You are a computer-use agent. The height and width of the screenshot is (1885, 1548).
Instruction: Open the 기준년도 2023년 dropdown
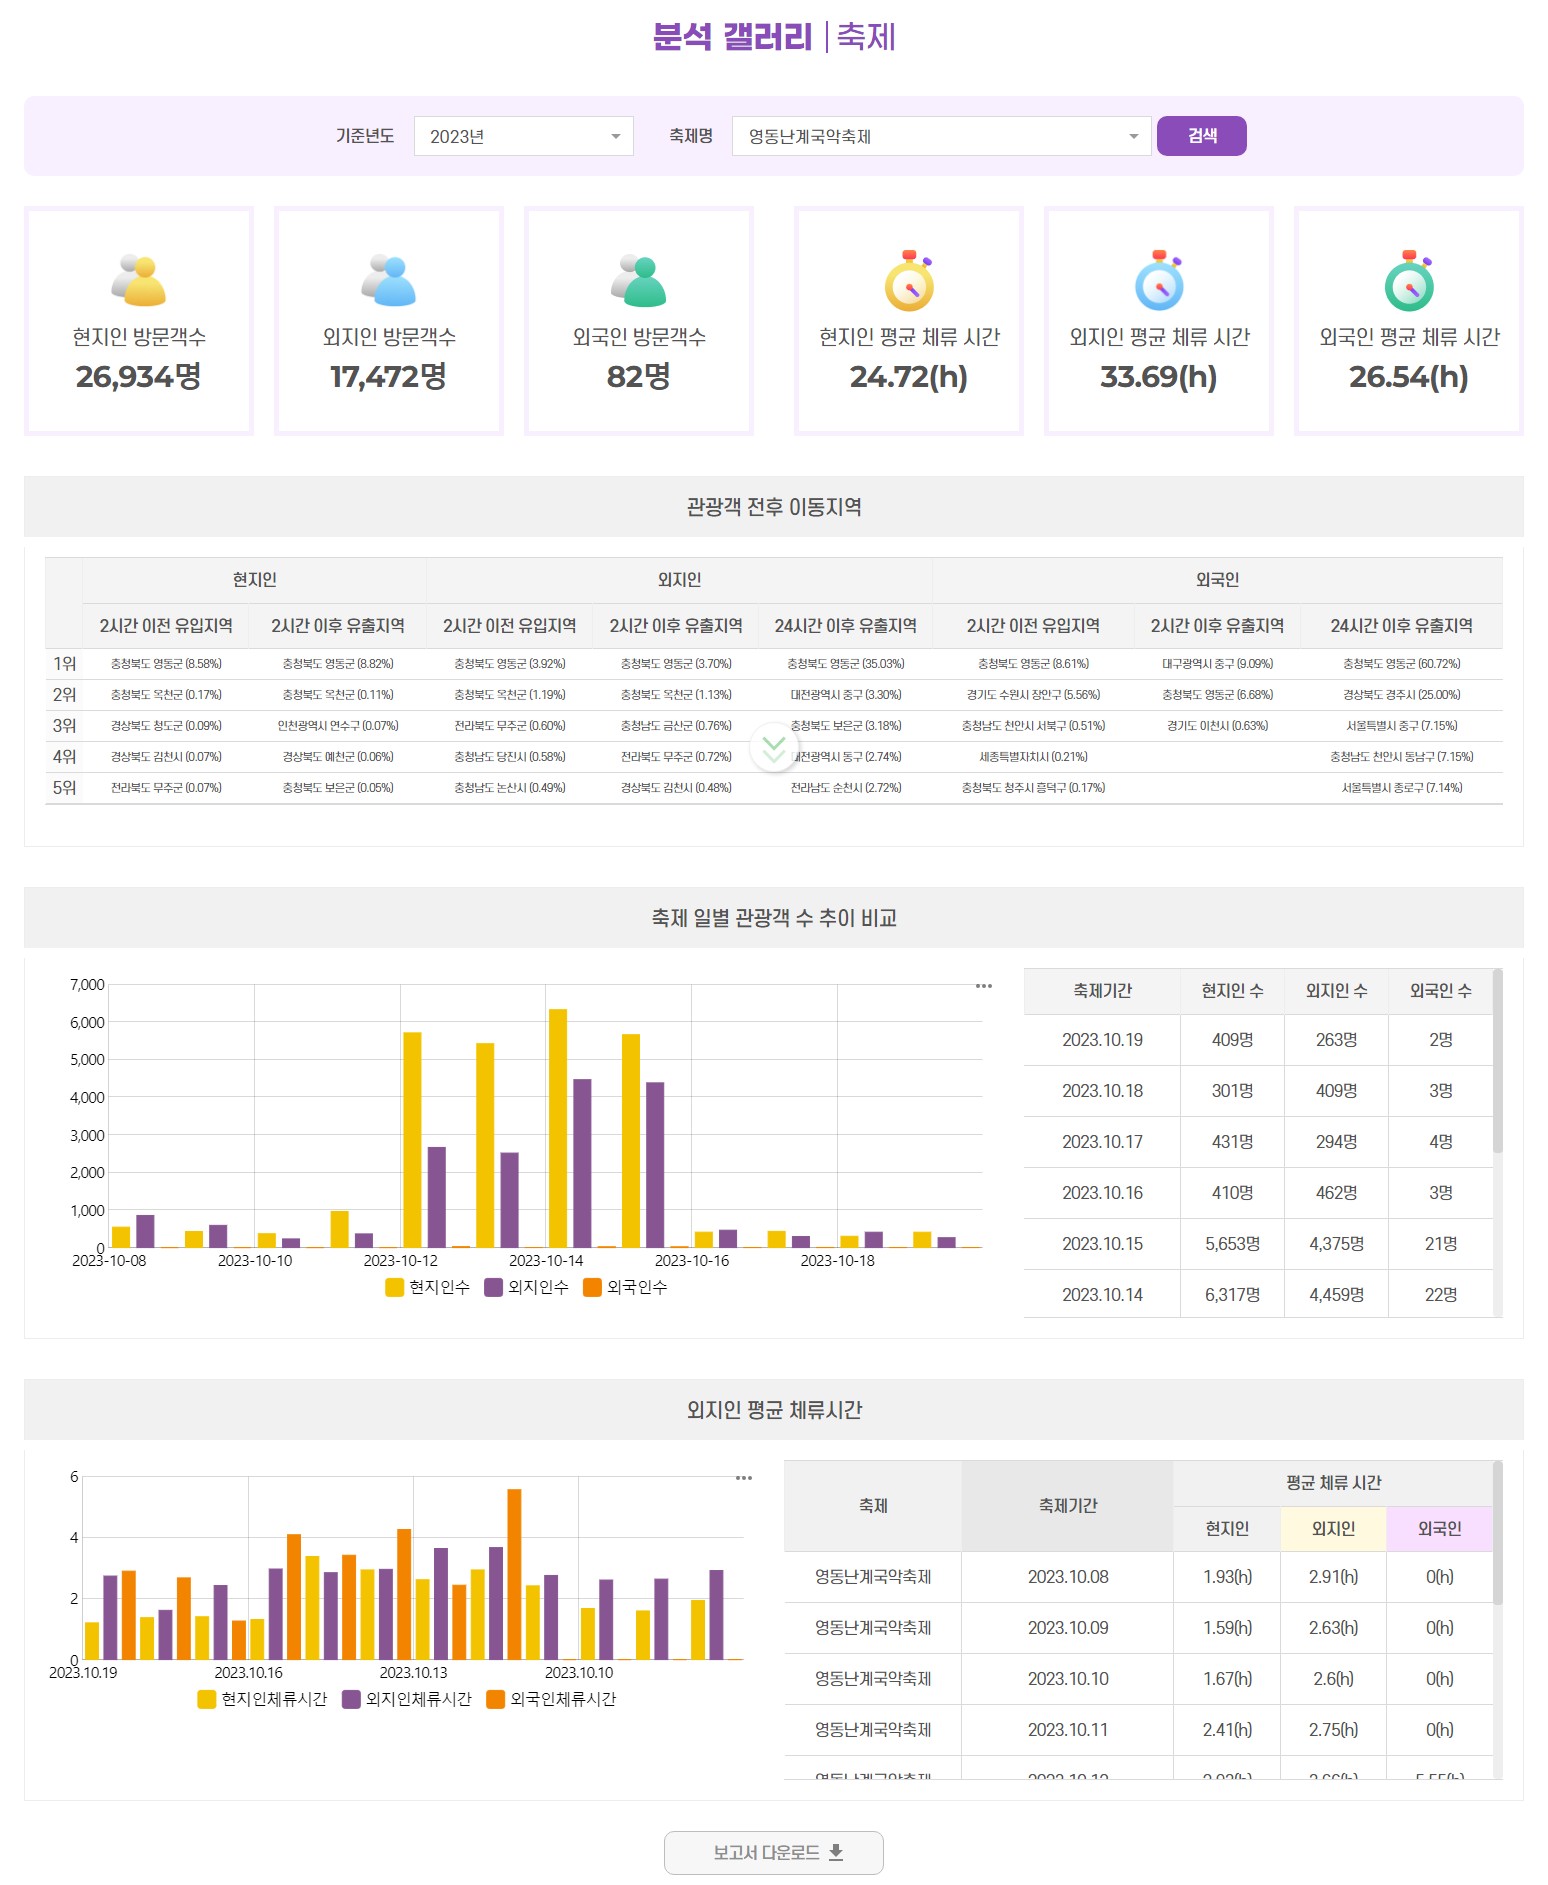tap(523, 136)
